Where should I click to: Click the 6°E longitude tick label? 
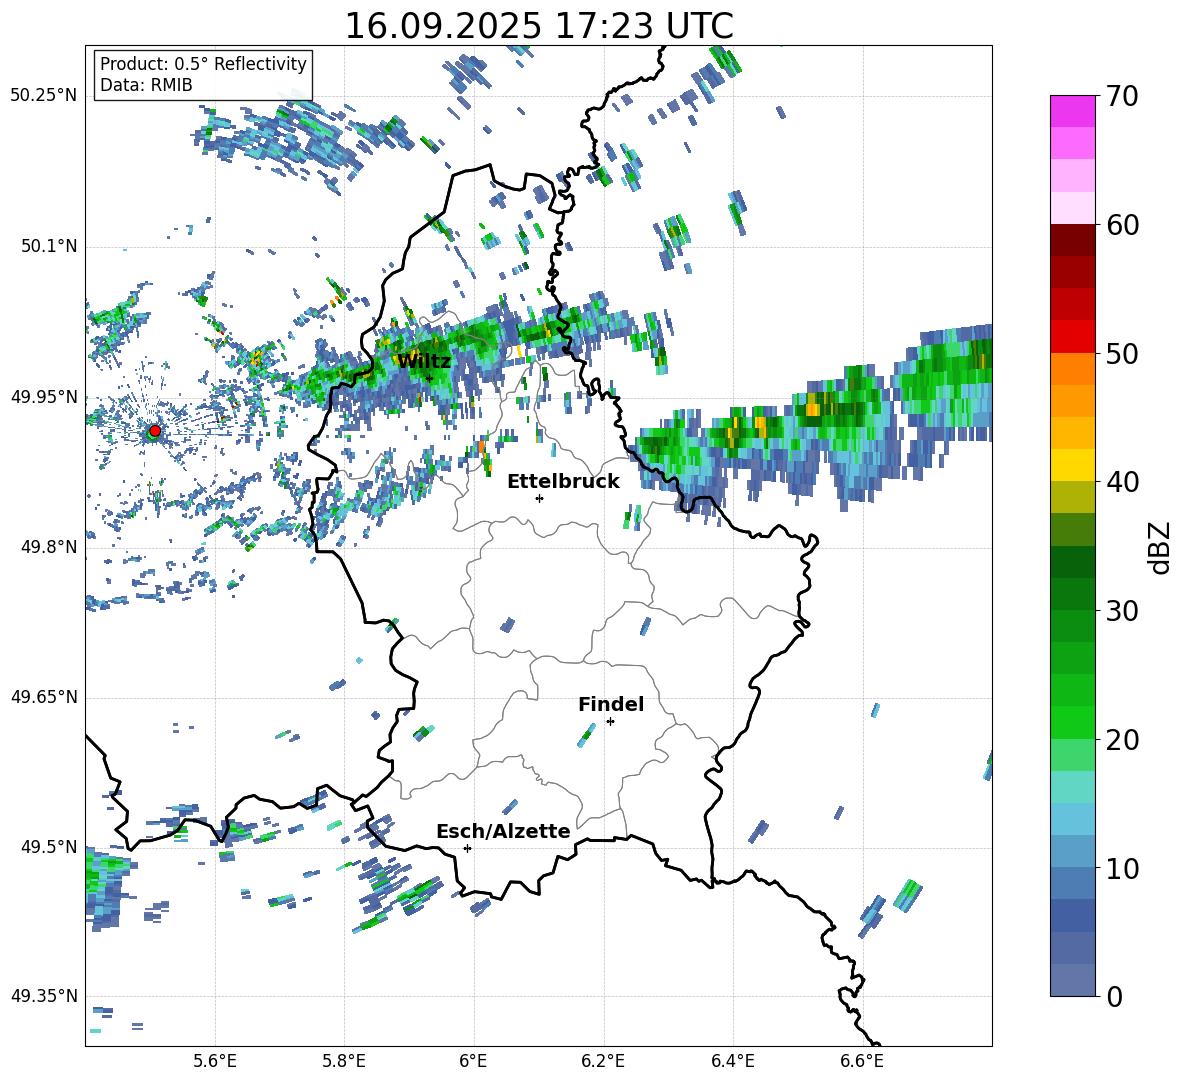coord(473,1061)
